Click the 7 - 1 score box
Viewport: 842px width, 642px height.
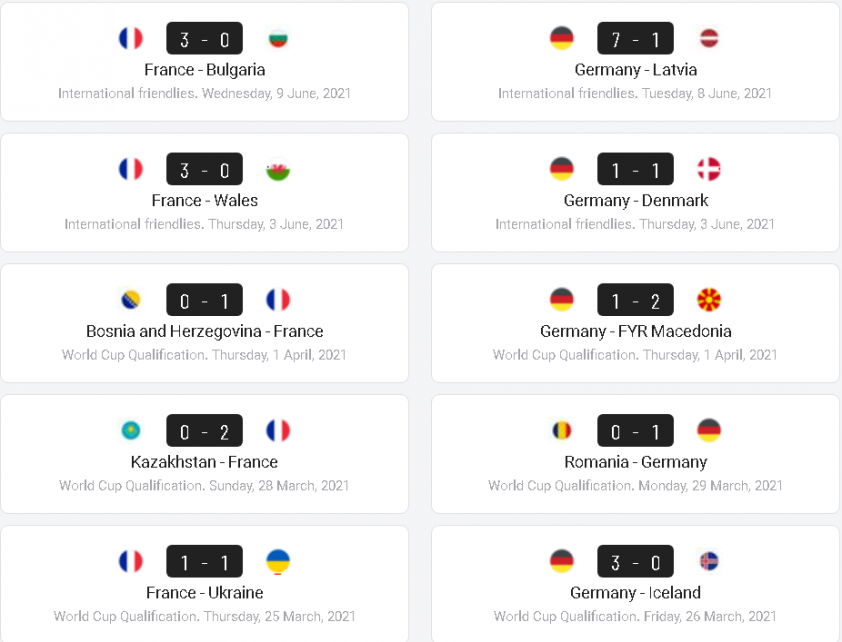635,39
